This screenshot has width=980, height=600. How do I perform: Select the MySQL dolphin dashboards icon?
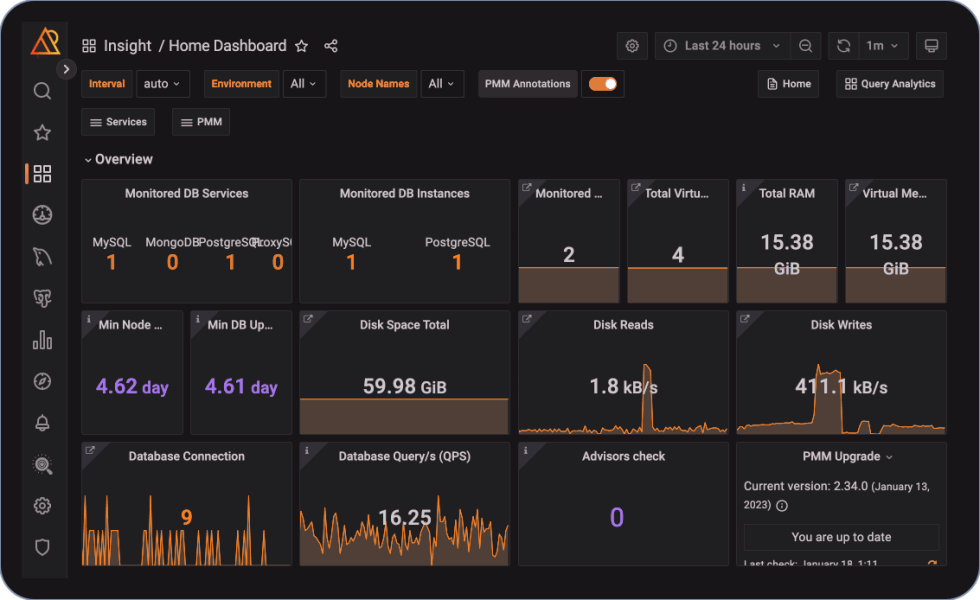tap(42, 256)
